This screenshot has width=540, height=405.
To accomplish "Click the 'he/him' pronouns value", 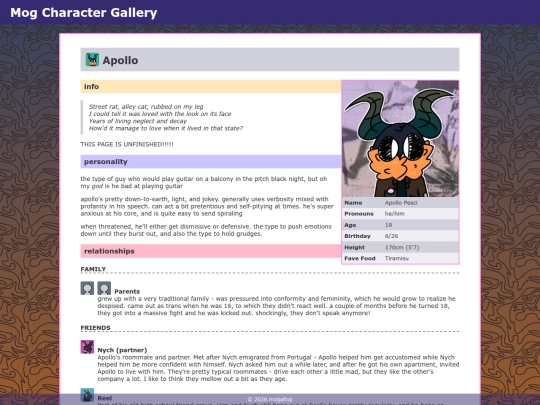I will pos(395,214).
